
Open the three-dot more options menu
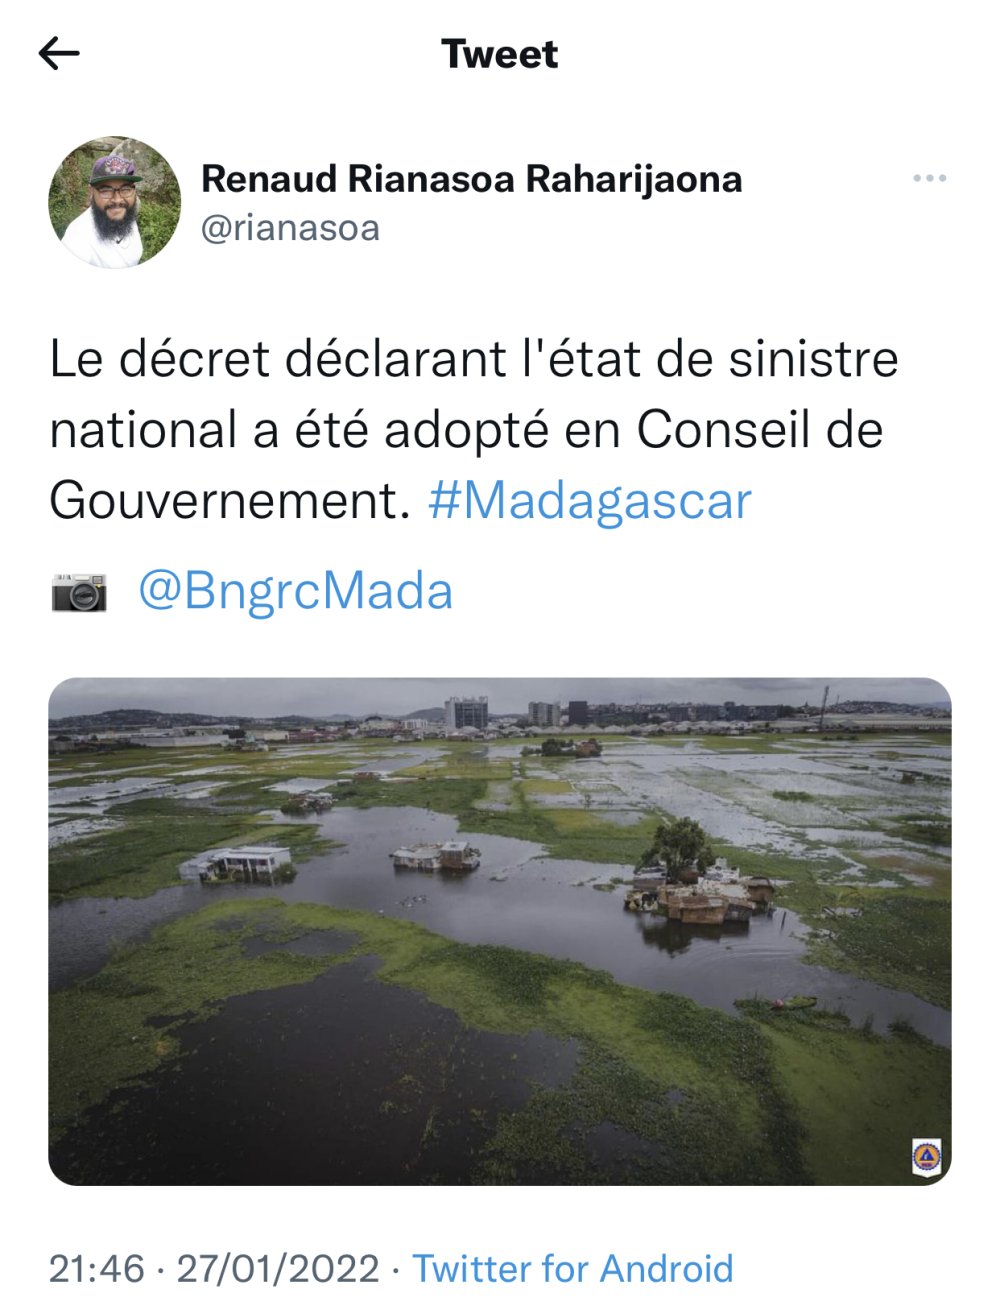(929, 179)
